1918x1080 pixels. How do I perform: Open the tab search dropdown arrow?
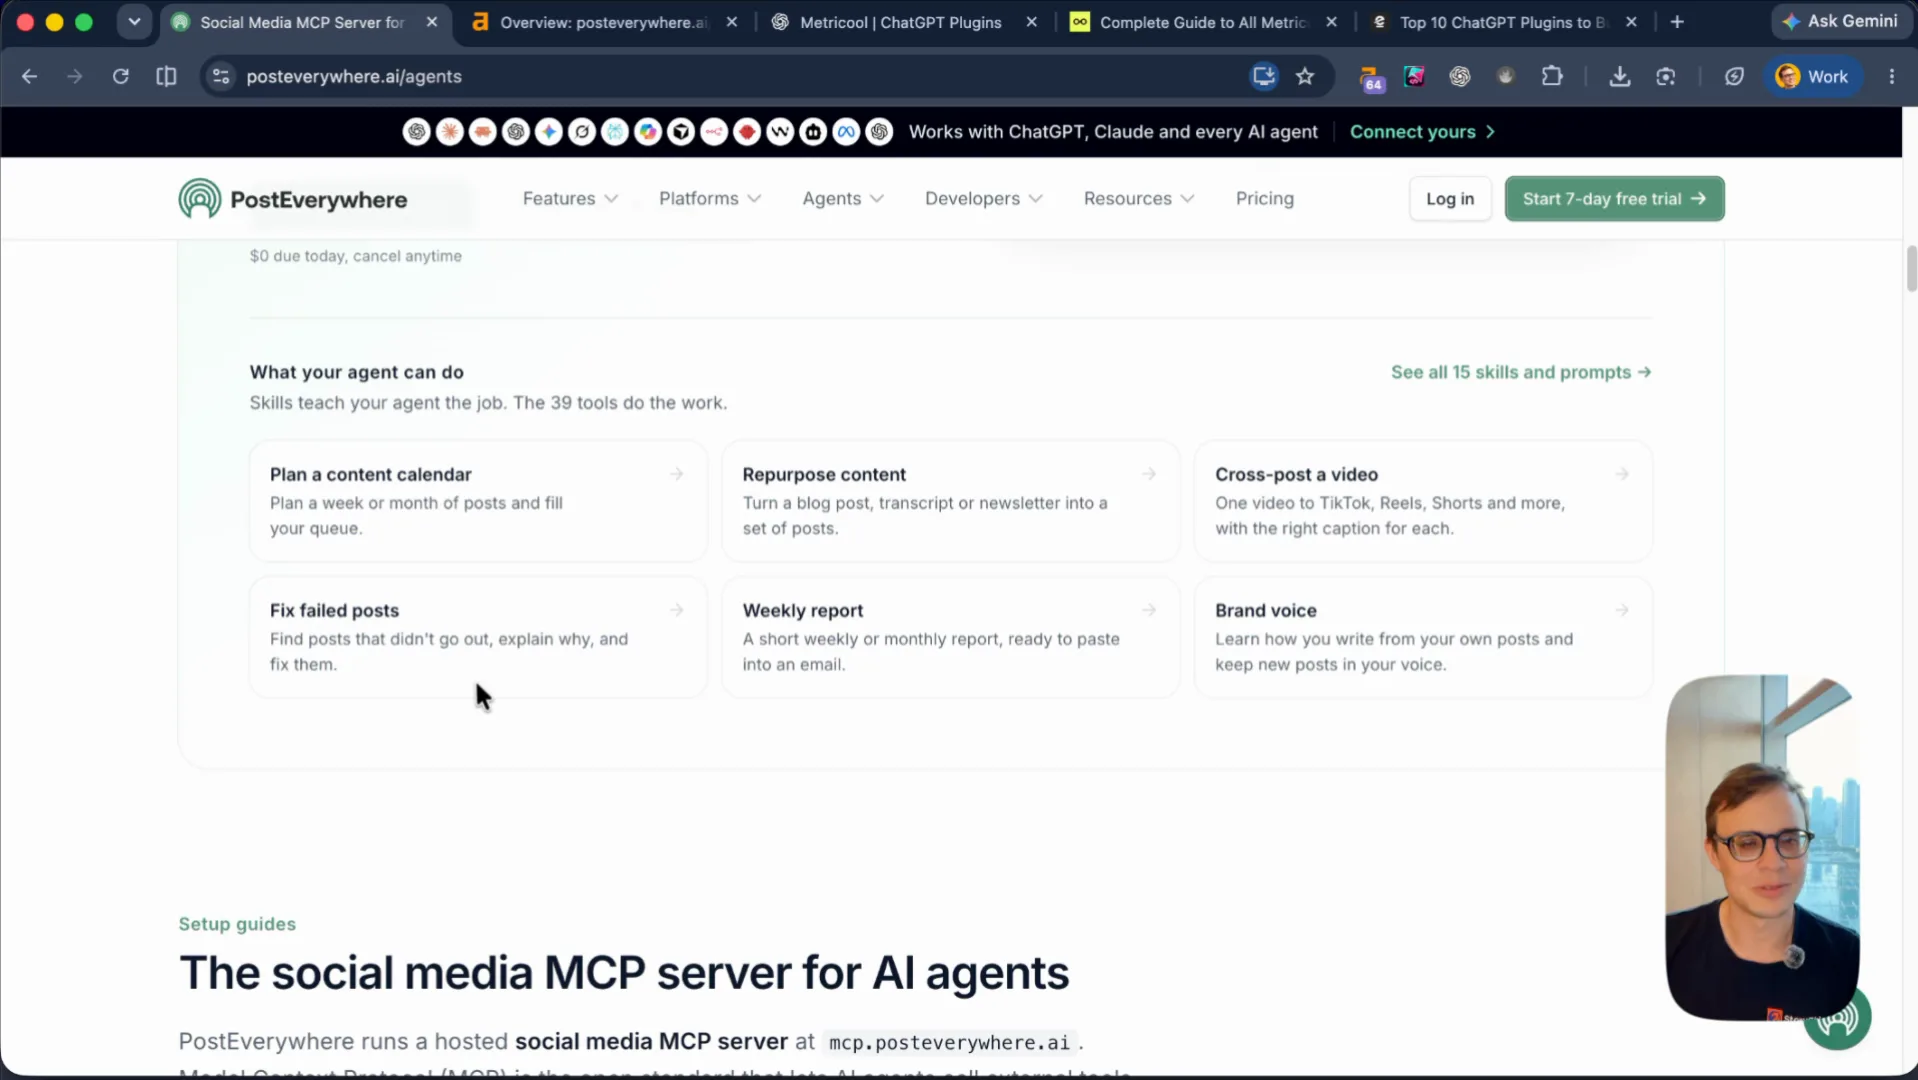(x=134, y=22)
